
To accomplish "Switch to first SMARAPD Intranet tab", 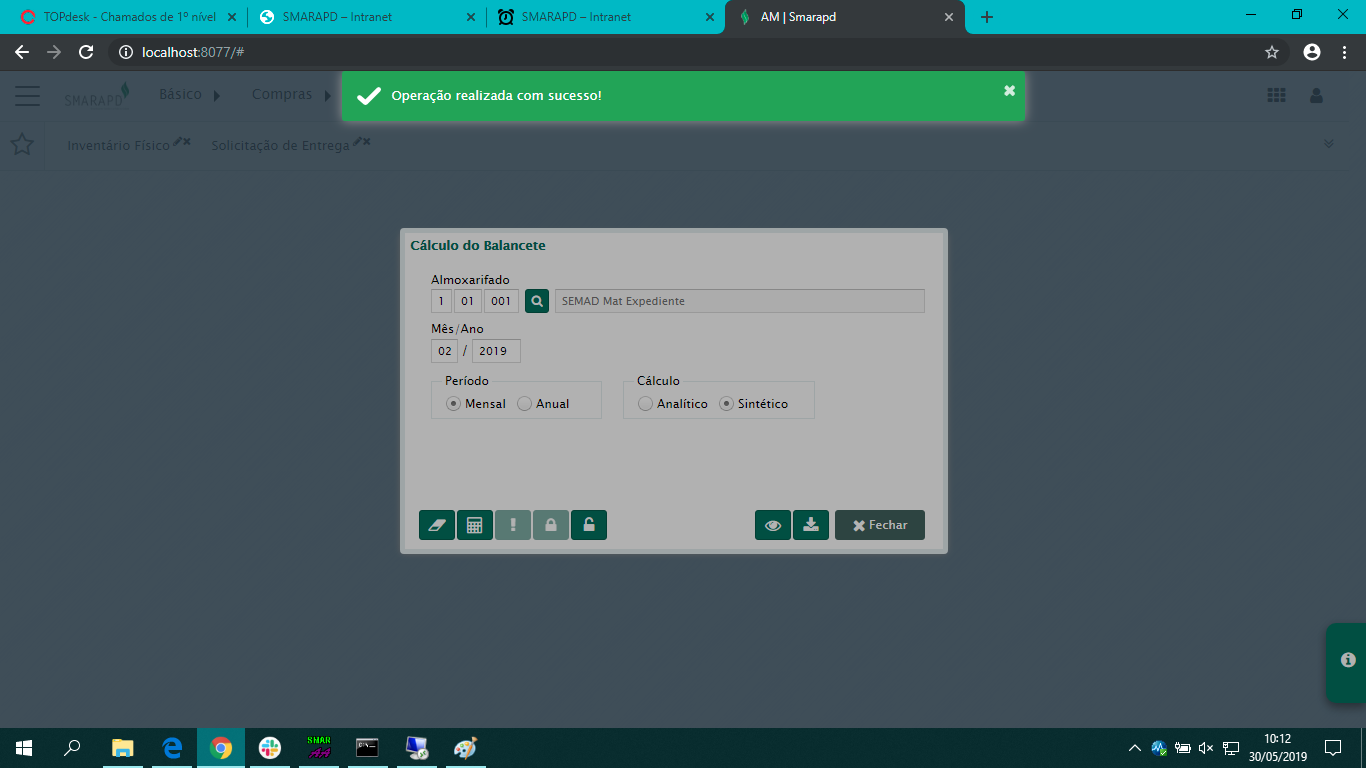I will [366, 17].
